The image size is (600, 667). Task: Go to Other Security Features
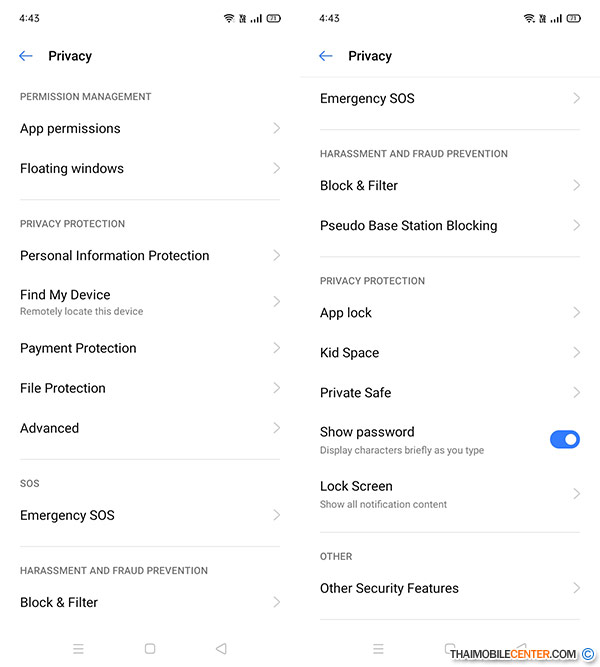pyautogui.click(x=389, y=588)
